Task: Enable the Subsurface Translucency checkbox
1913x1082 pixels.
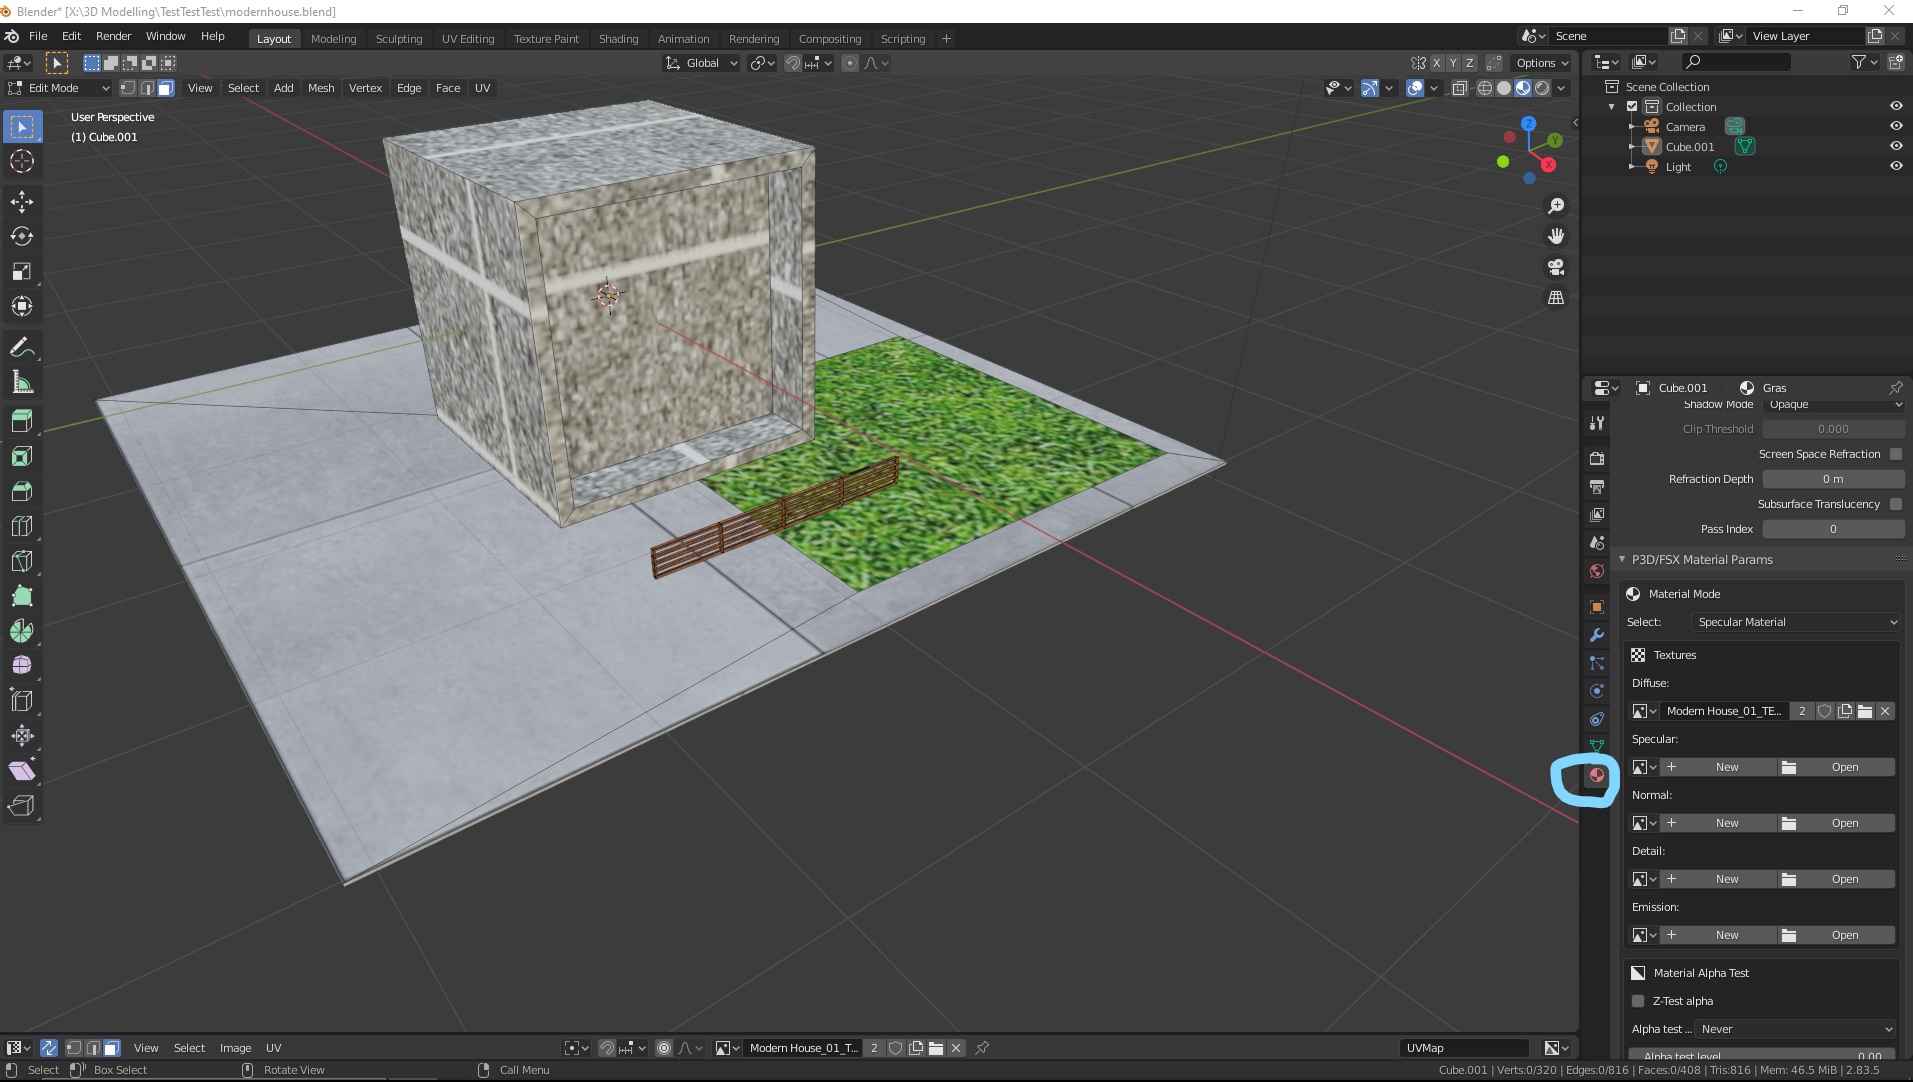Action: (x=1895, y=504)
